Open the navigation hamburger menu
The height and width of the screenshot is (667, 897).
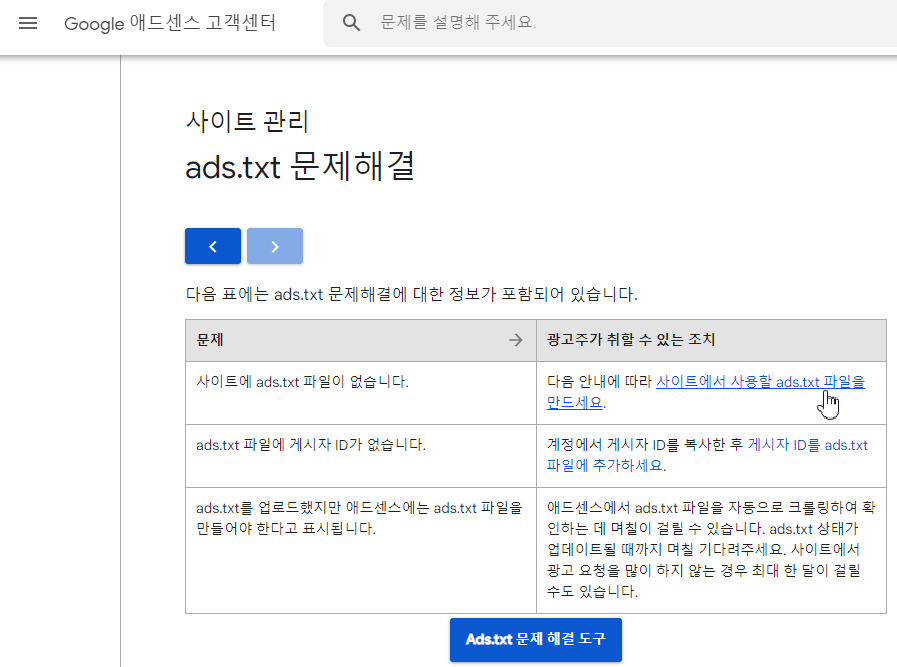pos(28,23)
